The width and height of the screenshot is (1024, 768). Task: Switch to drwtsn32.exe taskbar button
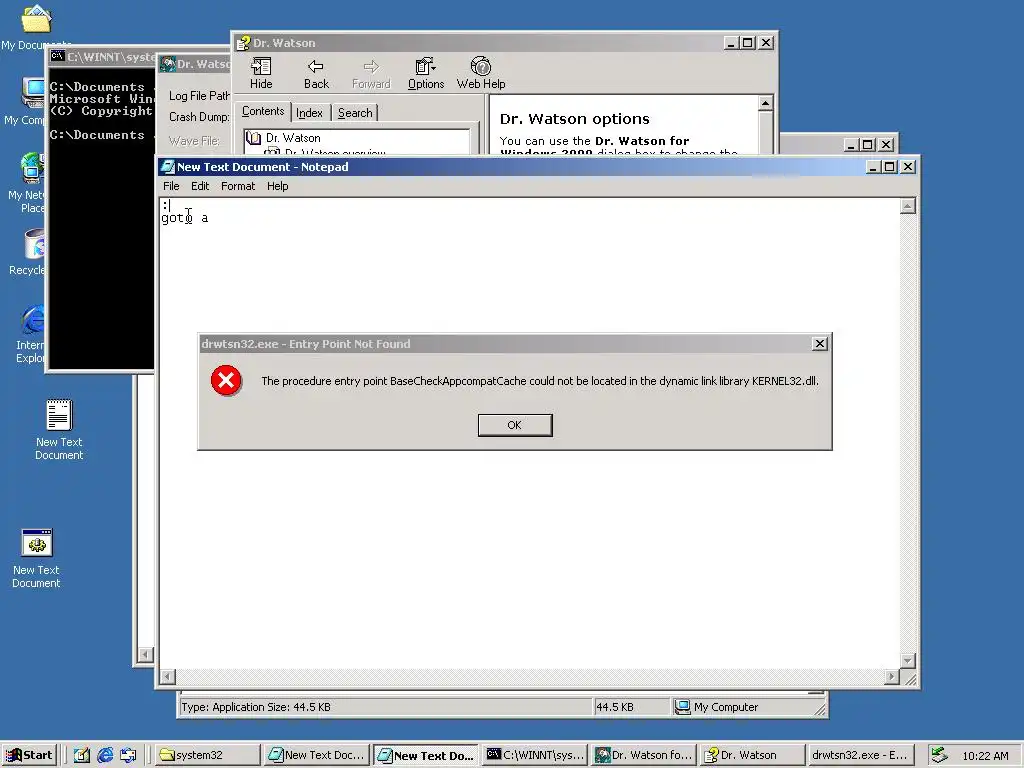pyautogui.click(x=859, y=755)
